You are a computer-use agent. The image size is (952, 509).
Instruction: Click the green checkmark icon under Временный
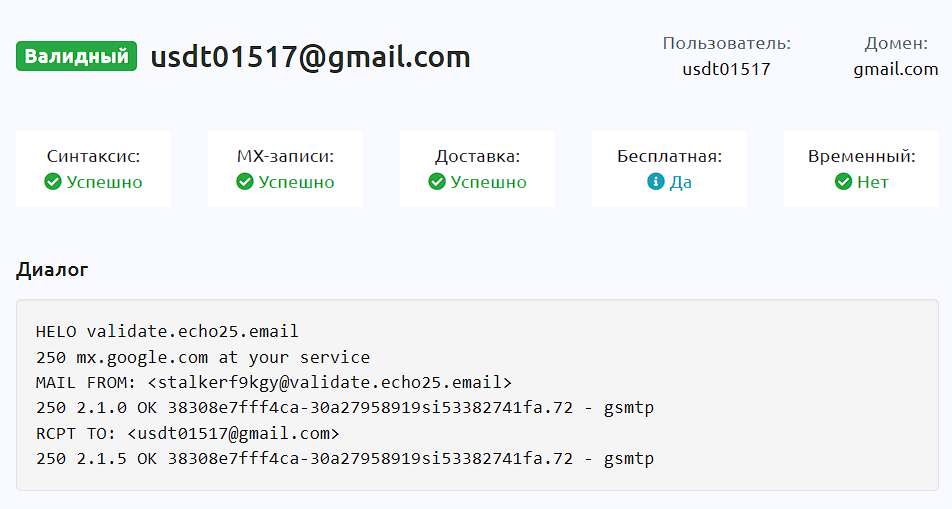pyautogui.click(x=843, y=182)
